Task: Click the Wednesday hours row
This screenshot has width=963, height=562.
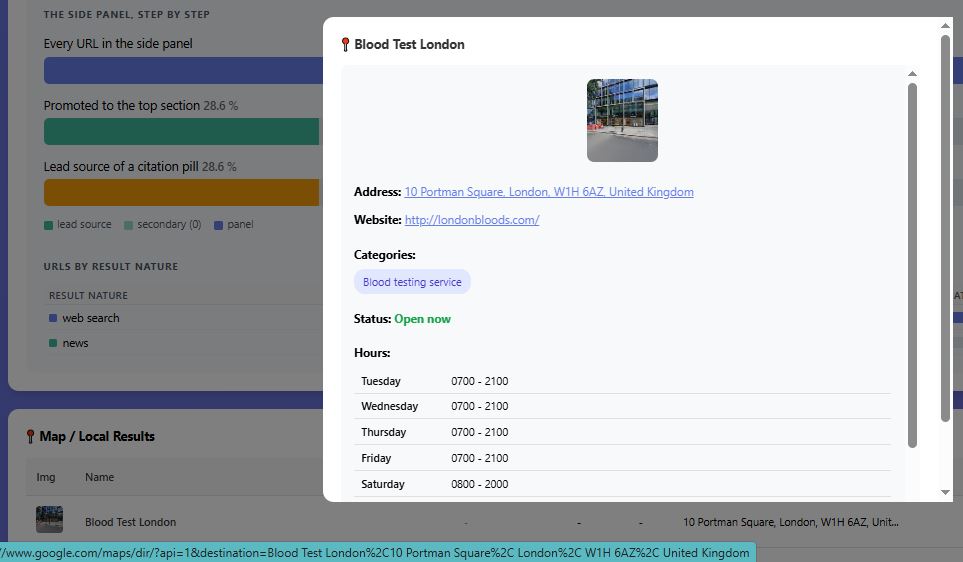Action: coord(622,407)
